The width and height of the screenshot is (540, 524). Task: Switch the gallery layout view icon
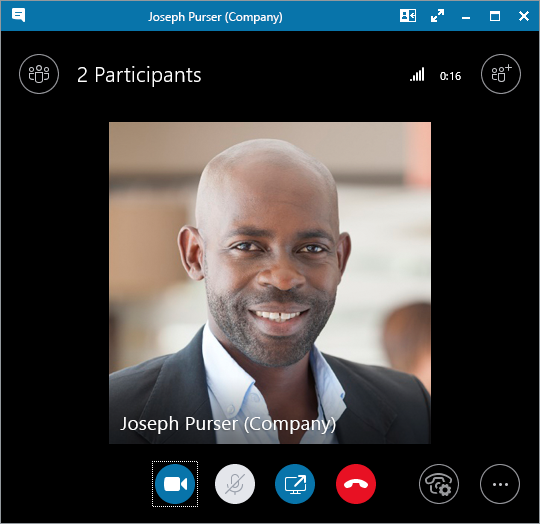[408, 16]
